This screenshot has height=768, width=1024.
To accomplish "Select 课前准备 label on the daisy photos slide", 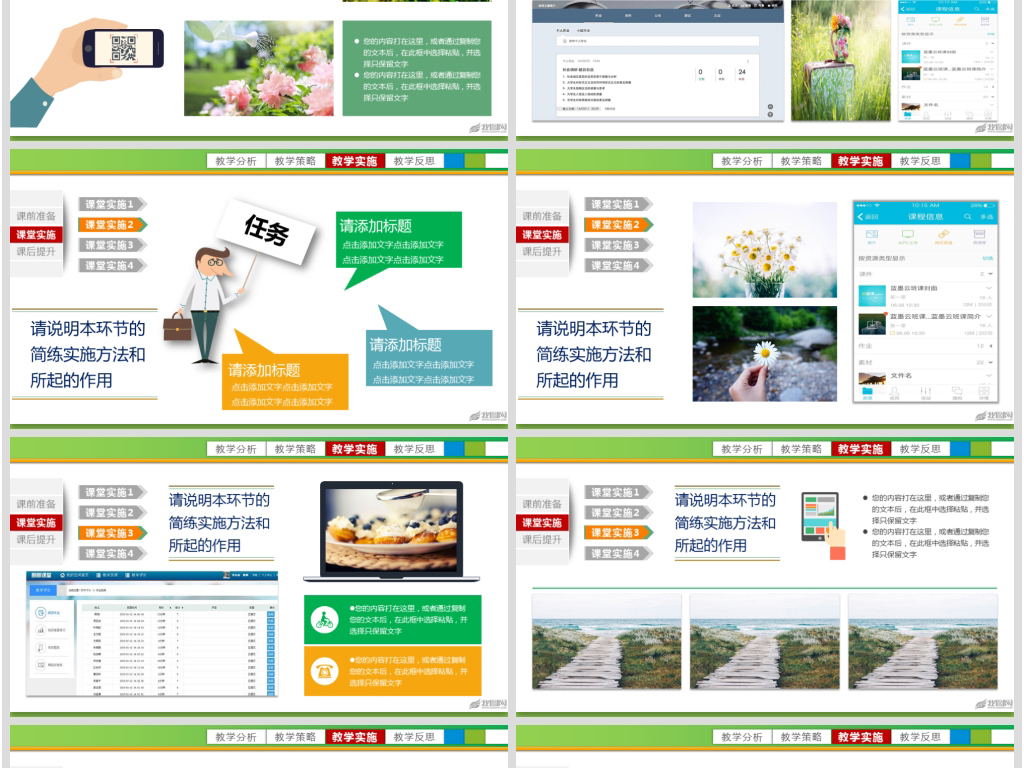I will 541,216.
